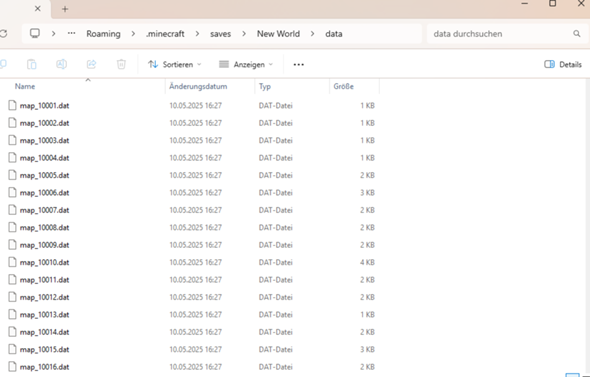This screenshot has height=377, width=590.
Task: Click date cell of map_10008.dat
Action: pos(195,227)
